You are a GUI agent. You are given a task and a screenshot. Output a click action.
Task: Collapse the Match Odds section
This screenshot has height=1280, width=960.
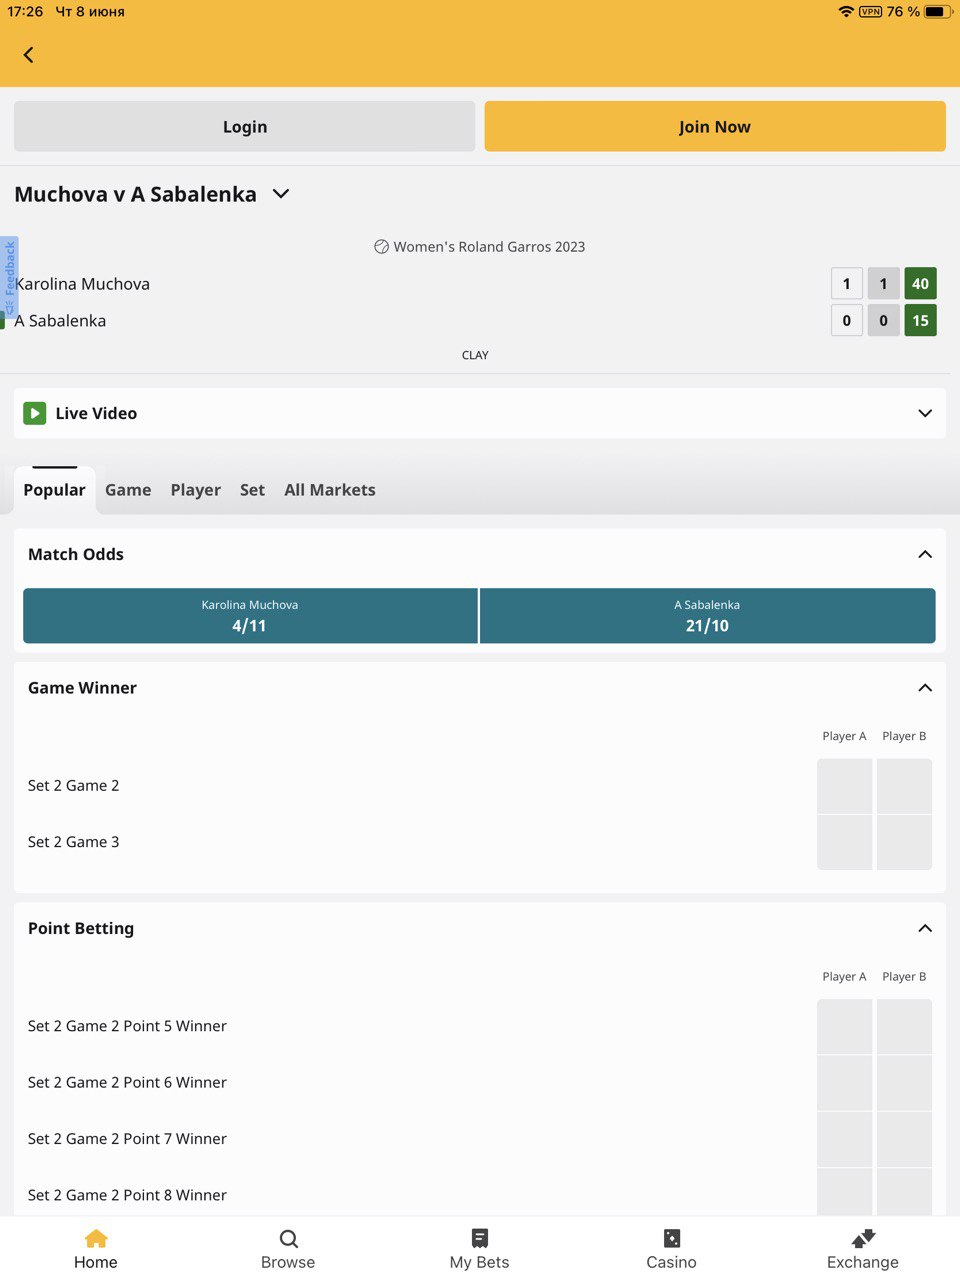tap(925, 554)
